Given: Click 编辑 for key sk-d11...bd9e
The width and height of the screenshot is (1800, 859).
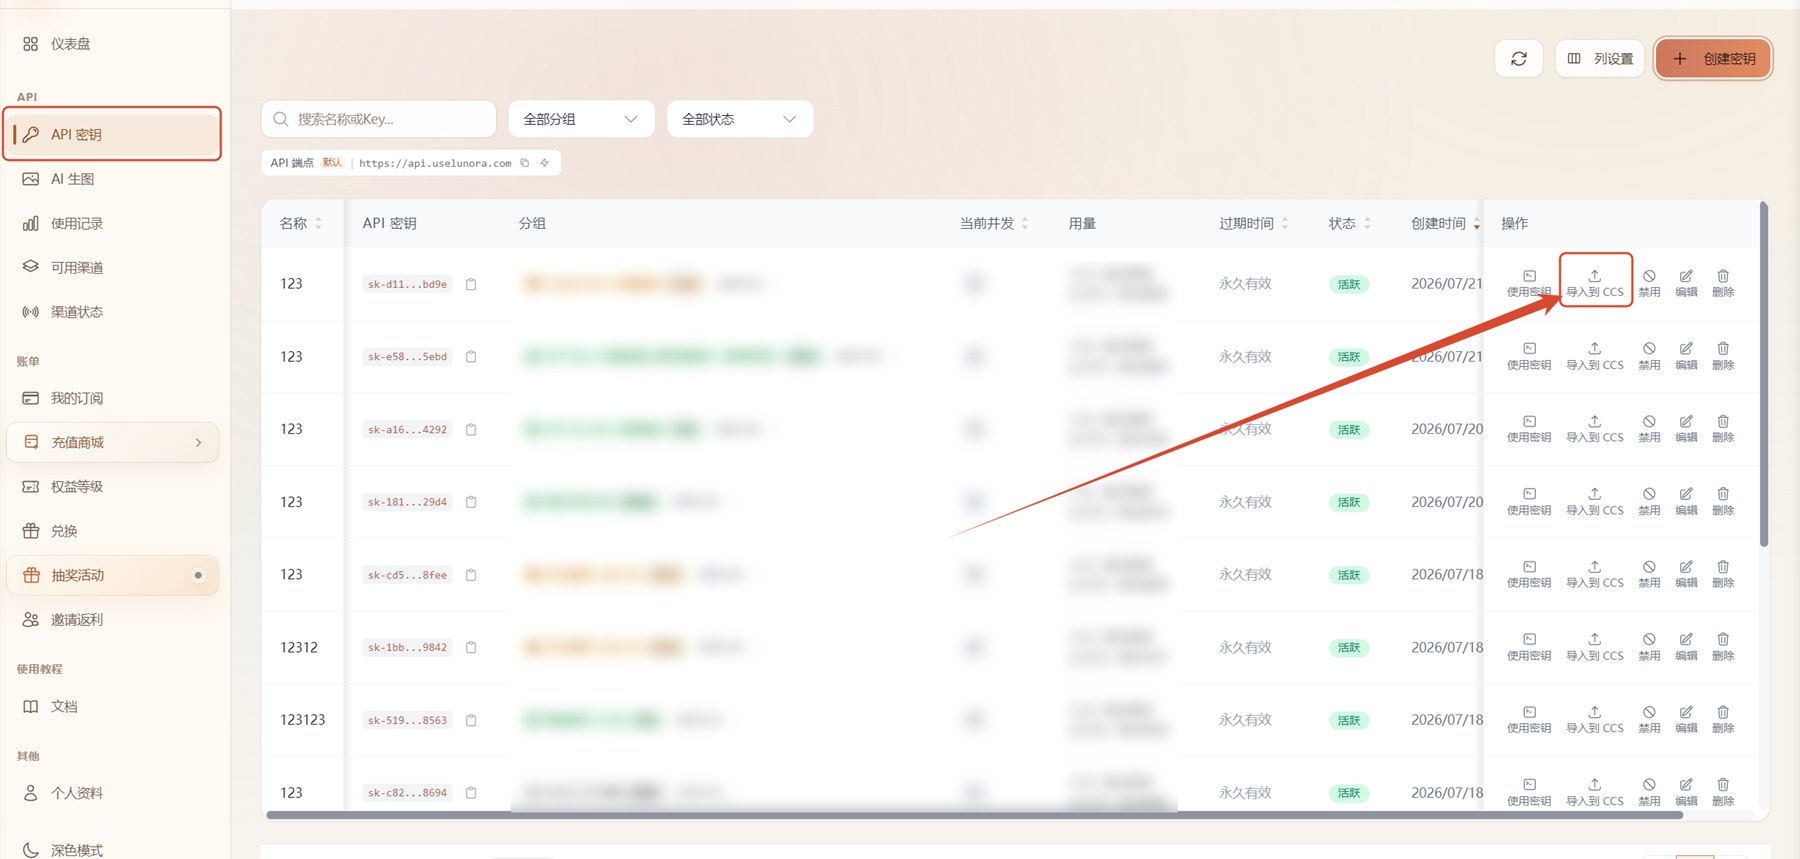Looking at the screenshot, I should pyautogui.click(x=1686, y=283).
